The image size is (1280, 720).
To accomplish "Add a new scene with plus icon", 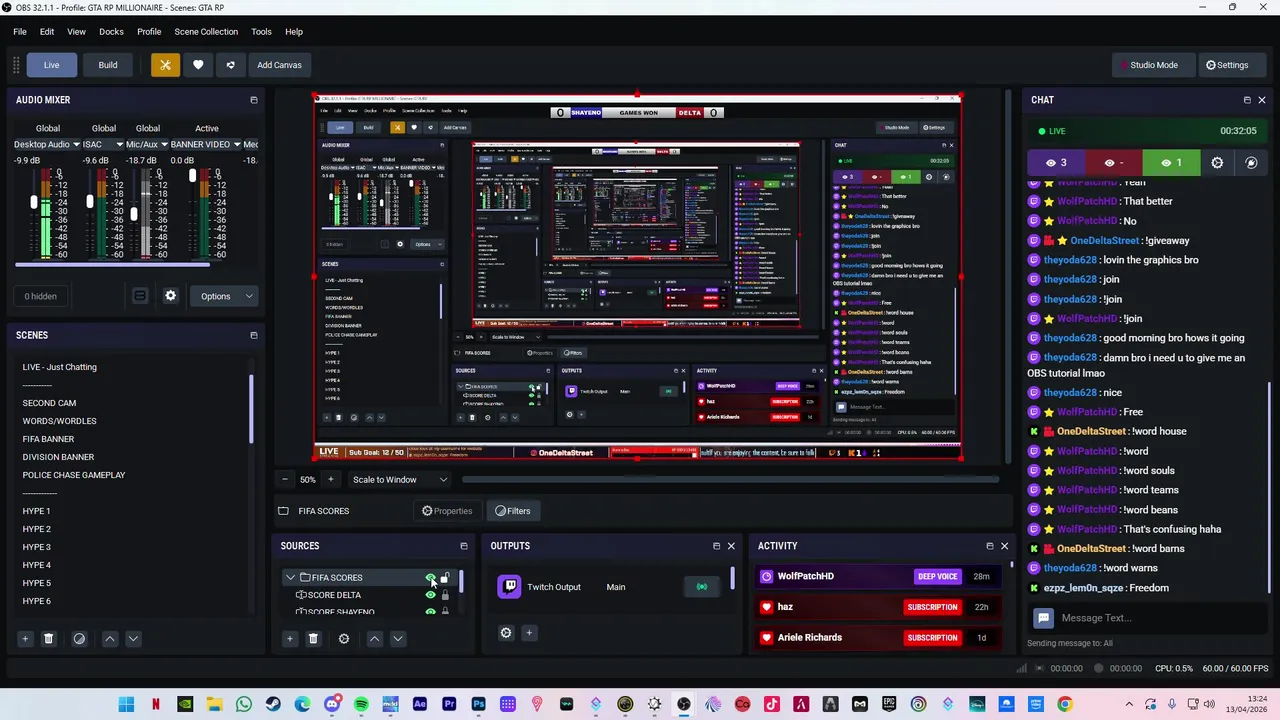I will pyautogui.click(x=25, y=638).
